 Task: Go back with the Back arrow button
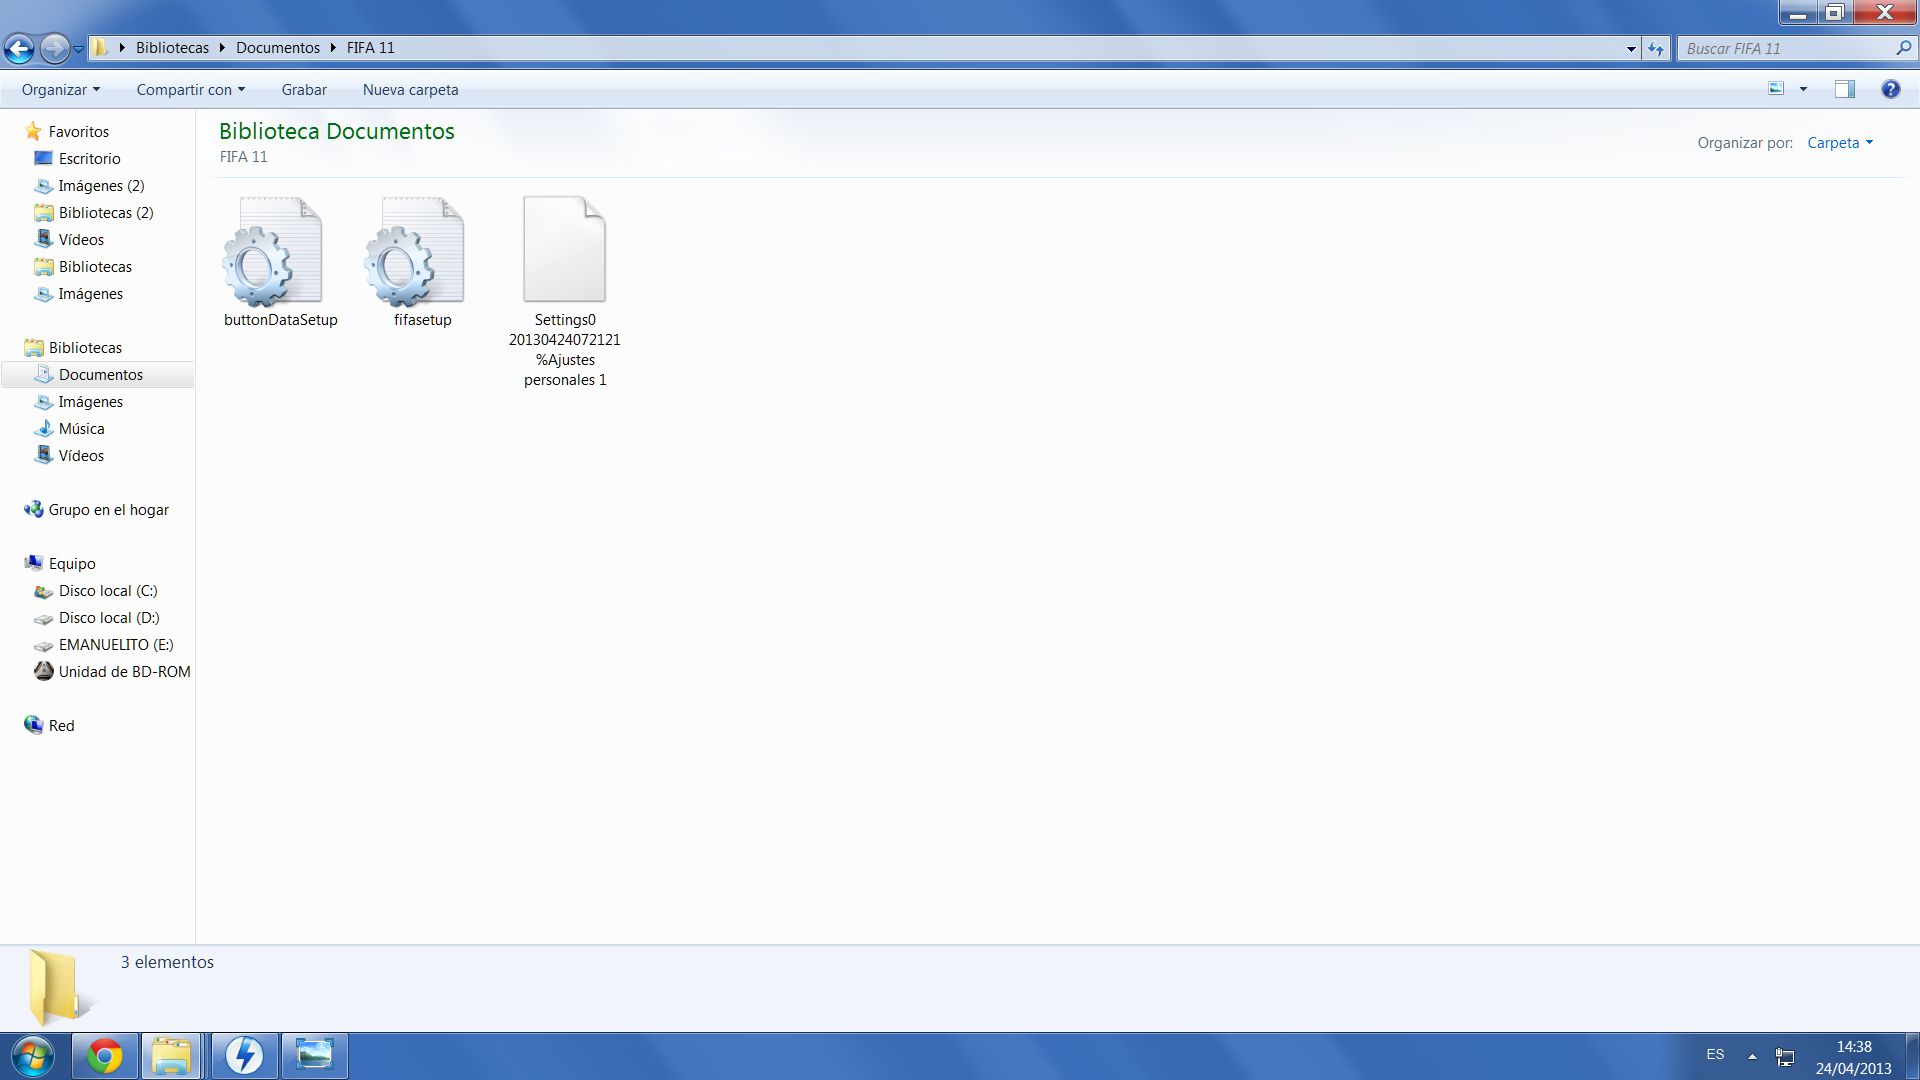pos(19,48)
